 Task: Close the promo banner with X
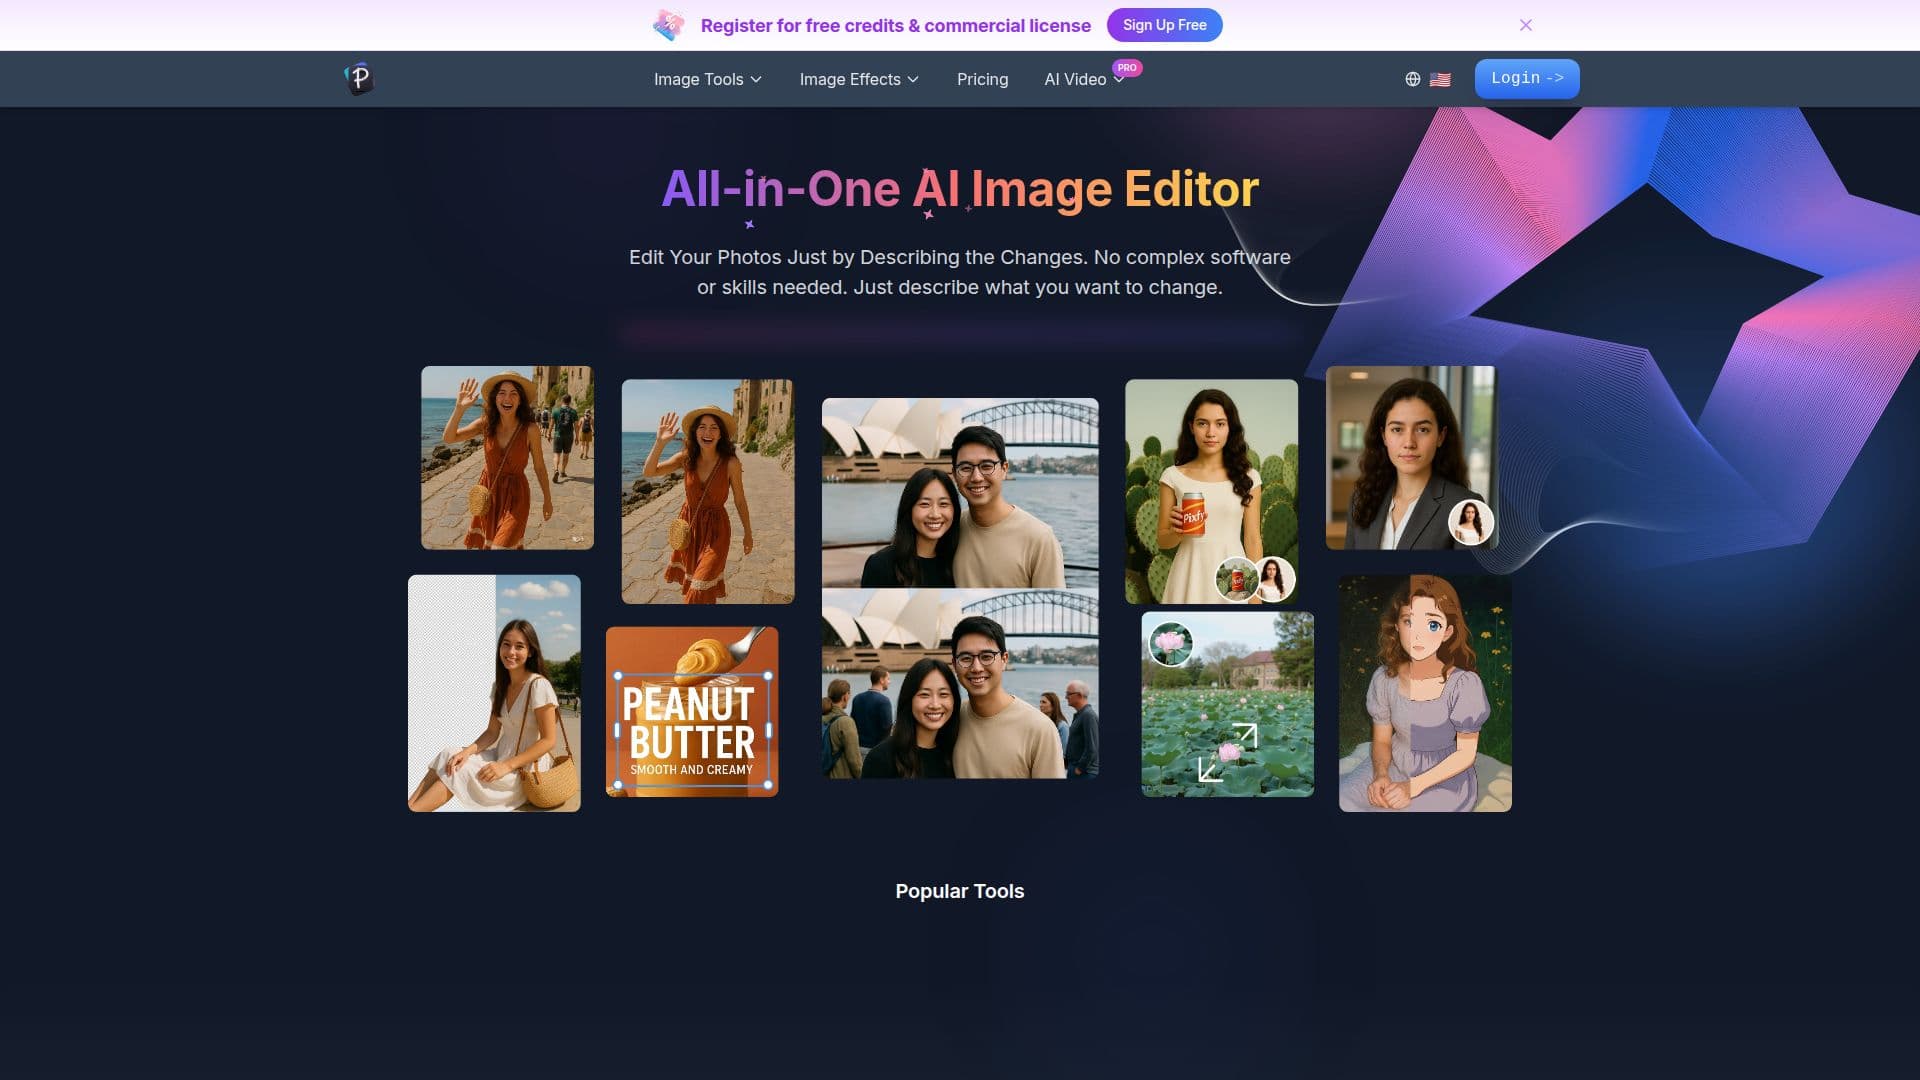[x=1525, y=25]
